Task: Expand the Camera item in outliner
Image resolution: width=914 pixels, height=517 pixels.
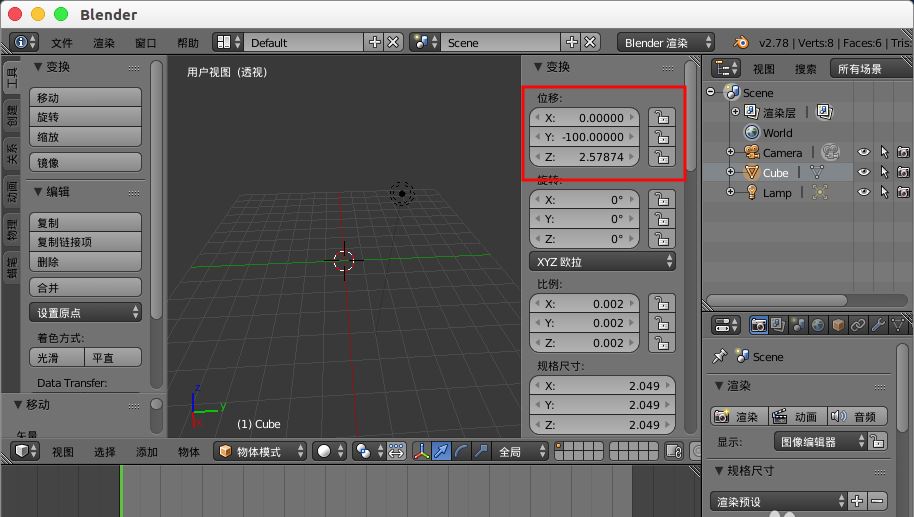Action: 731,153
